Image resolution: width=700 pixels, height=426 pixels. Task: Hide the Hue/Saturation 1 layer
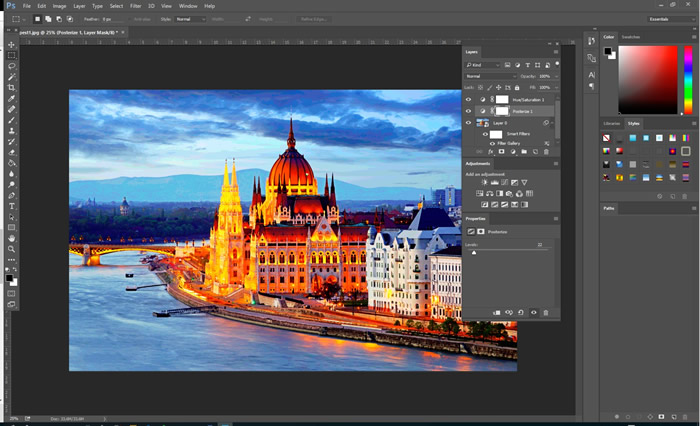click(468, 100)
